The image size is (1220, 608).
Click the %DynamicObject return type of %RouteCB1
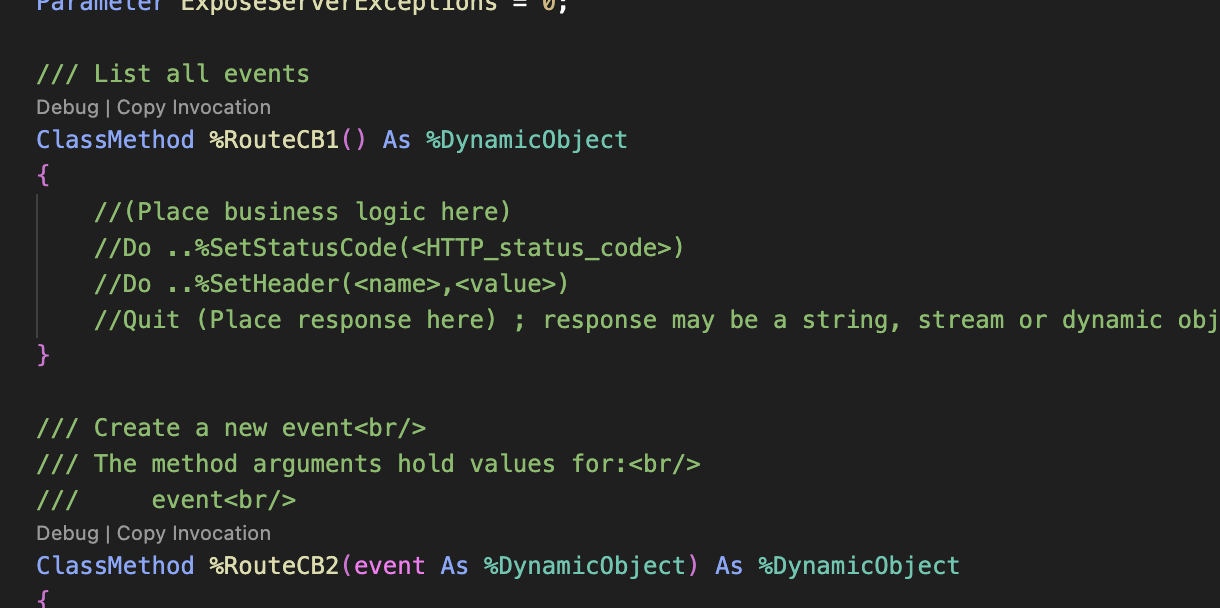click(527, 140)
